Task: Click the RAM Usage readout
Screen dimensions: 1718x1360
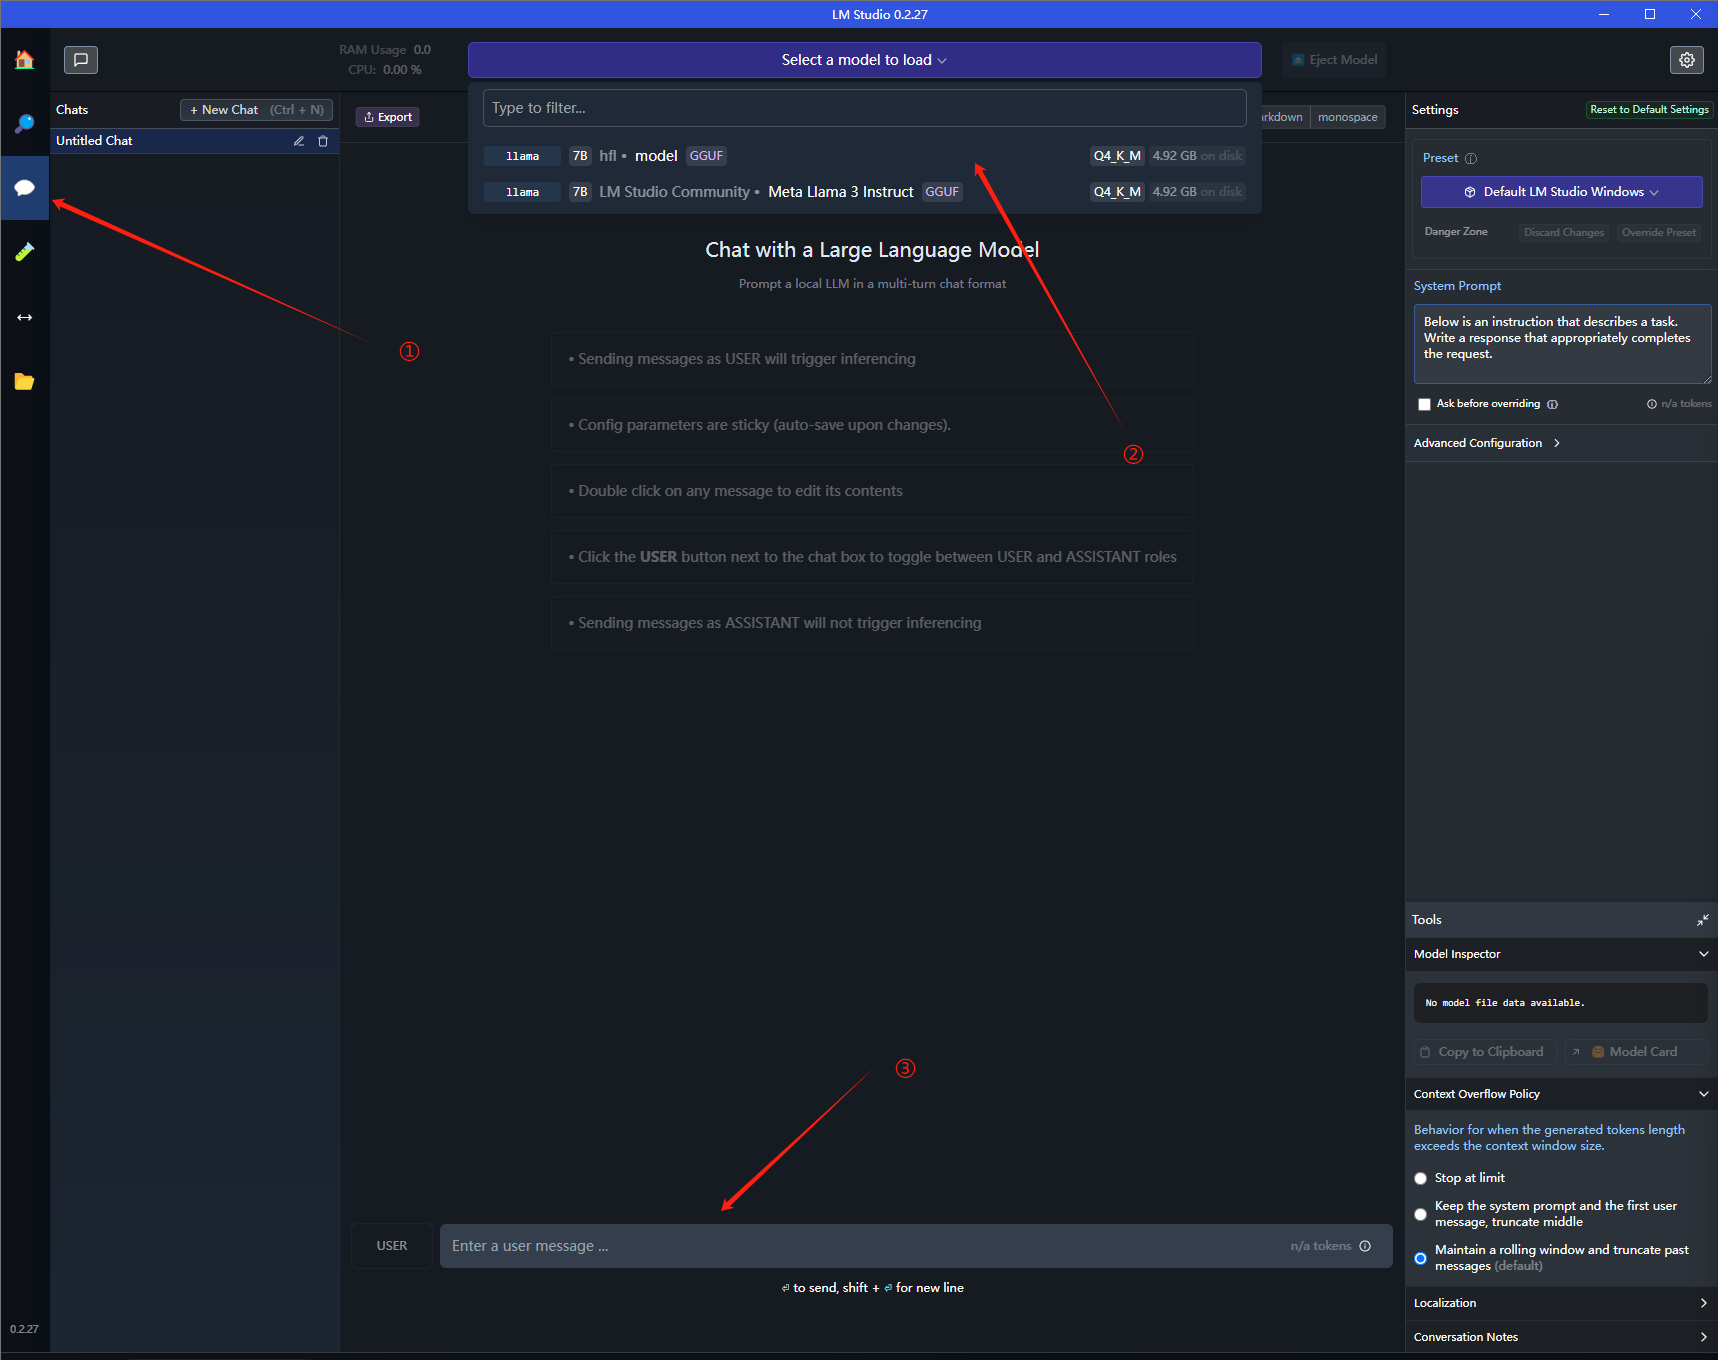Action: coord(385,50)
